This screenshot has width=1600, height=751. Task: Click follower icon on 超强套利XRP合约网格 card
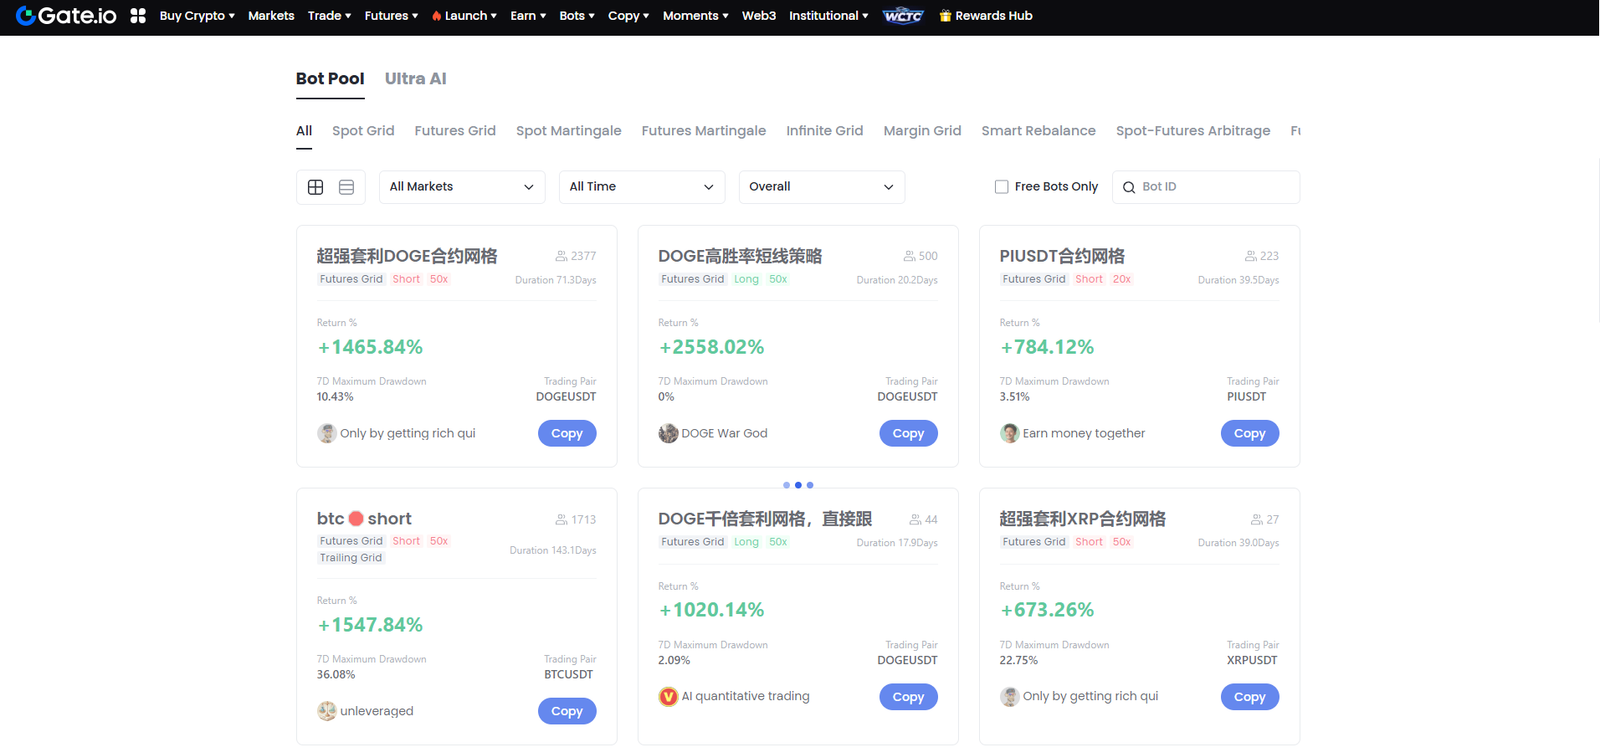click(1257, 520)
